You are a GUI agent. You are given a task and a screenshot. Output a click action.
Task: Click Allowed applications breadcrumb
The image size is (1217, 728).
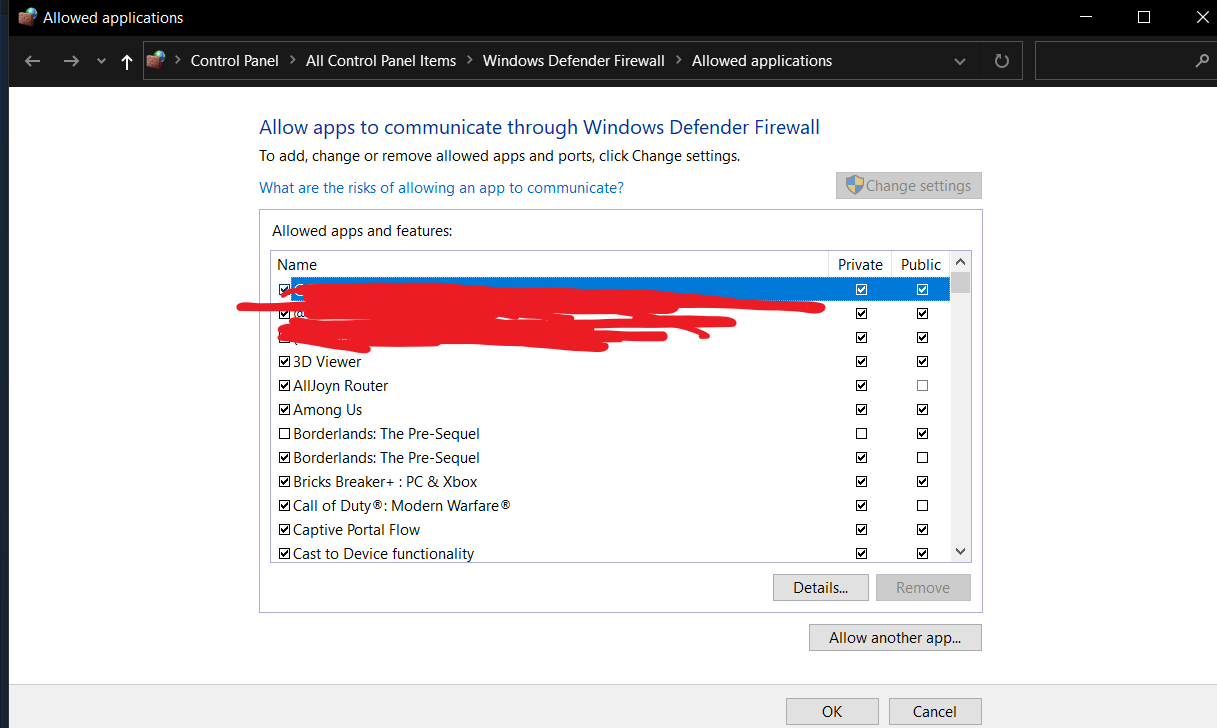(x=762, y=61)
